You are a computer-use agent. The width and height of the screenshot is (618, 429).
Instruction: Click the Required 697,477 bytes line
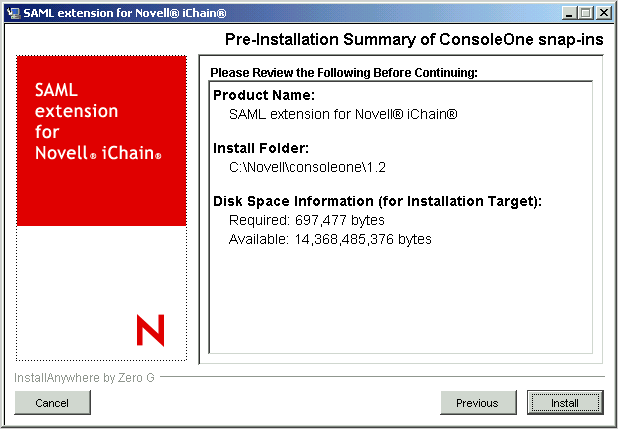click(x=306, y=220)
